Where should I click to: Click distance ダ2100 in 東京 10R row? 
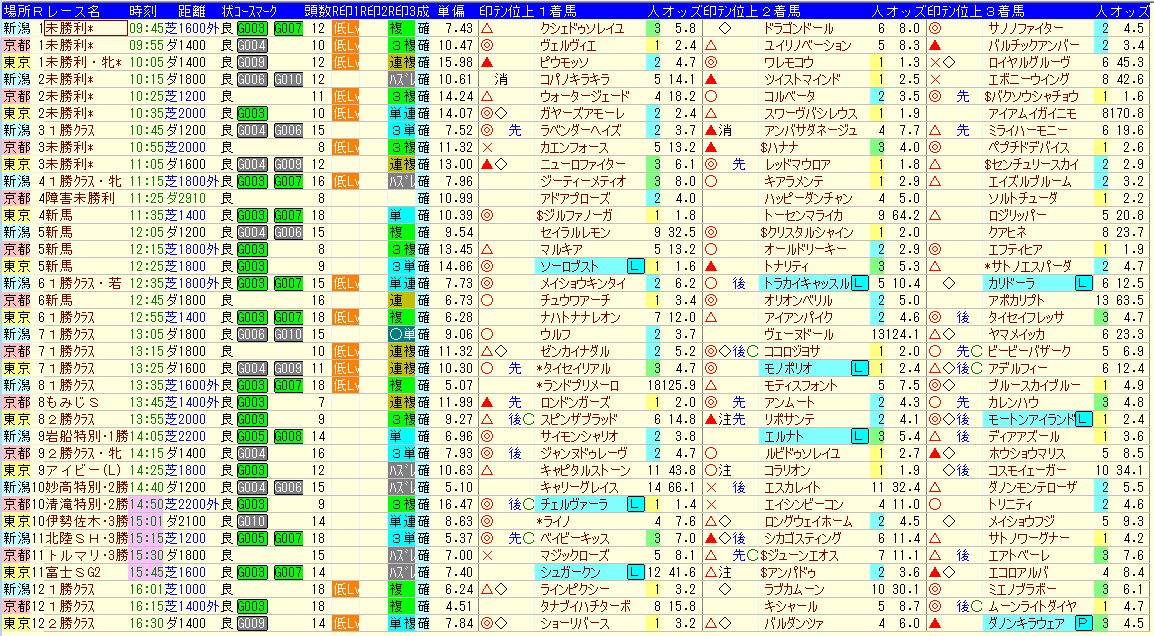(186, 521)
